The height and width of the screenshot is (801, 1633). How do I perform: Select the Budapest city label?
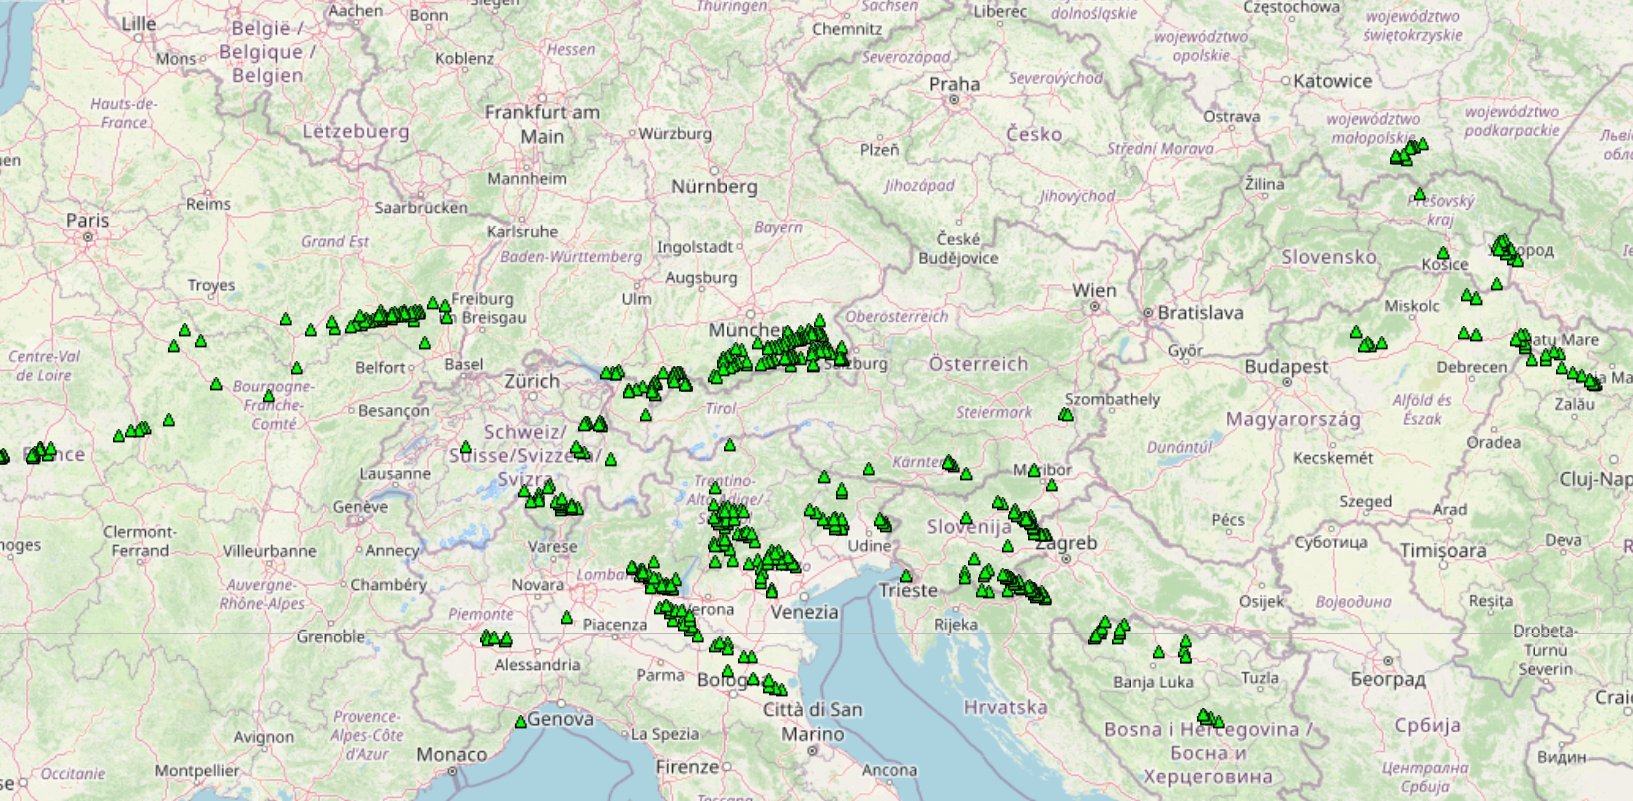1286,367
